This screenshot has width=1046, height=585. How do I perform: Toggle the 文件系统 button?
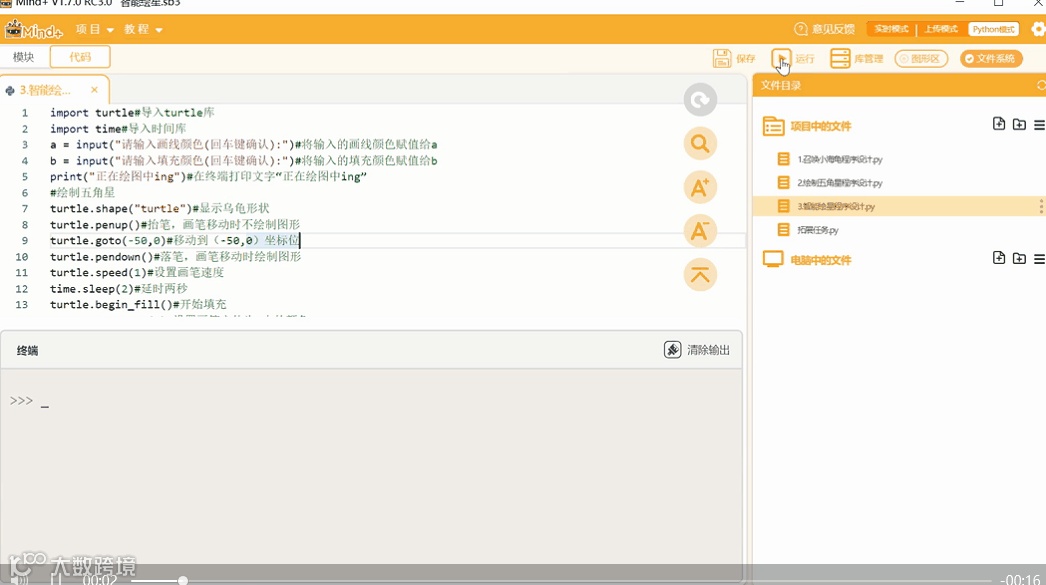tap(991, 59)
